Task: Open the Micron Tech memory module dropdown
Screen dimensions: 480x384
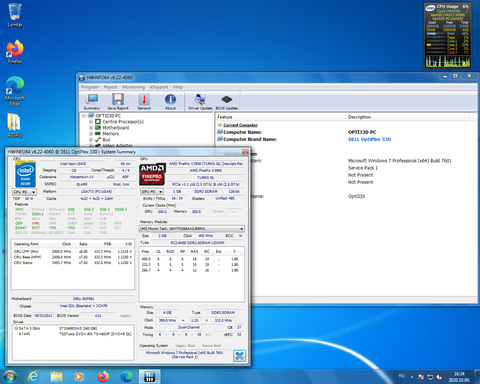Action: (192, 229)
